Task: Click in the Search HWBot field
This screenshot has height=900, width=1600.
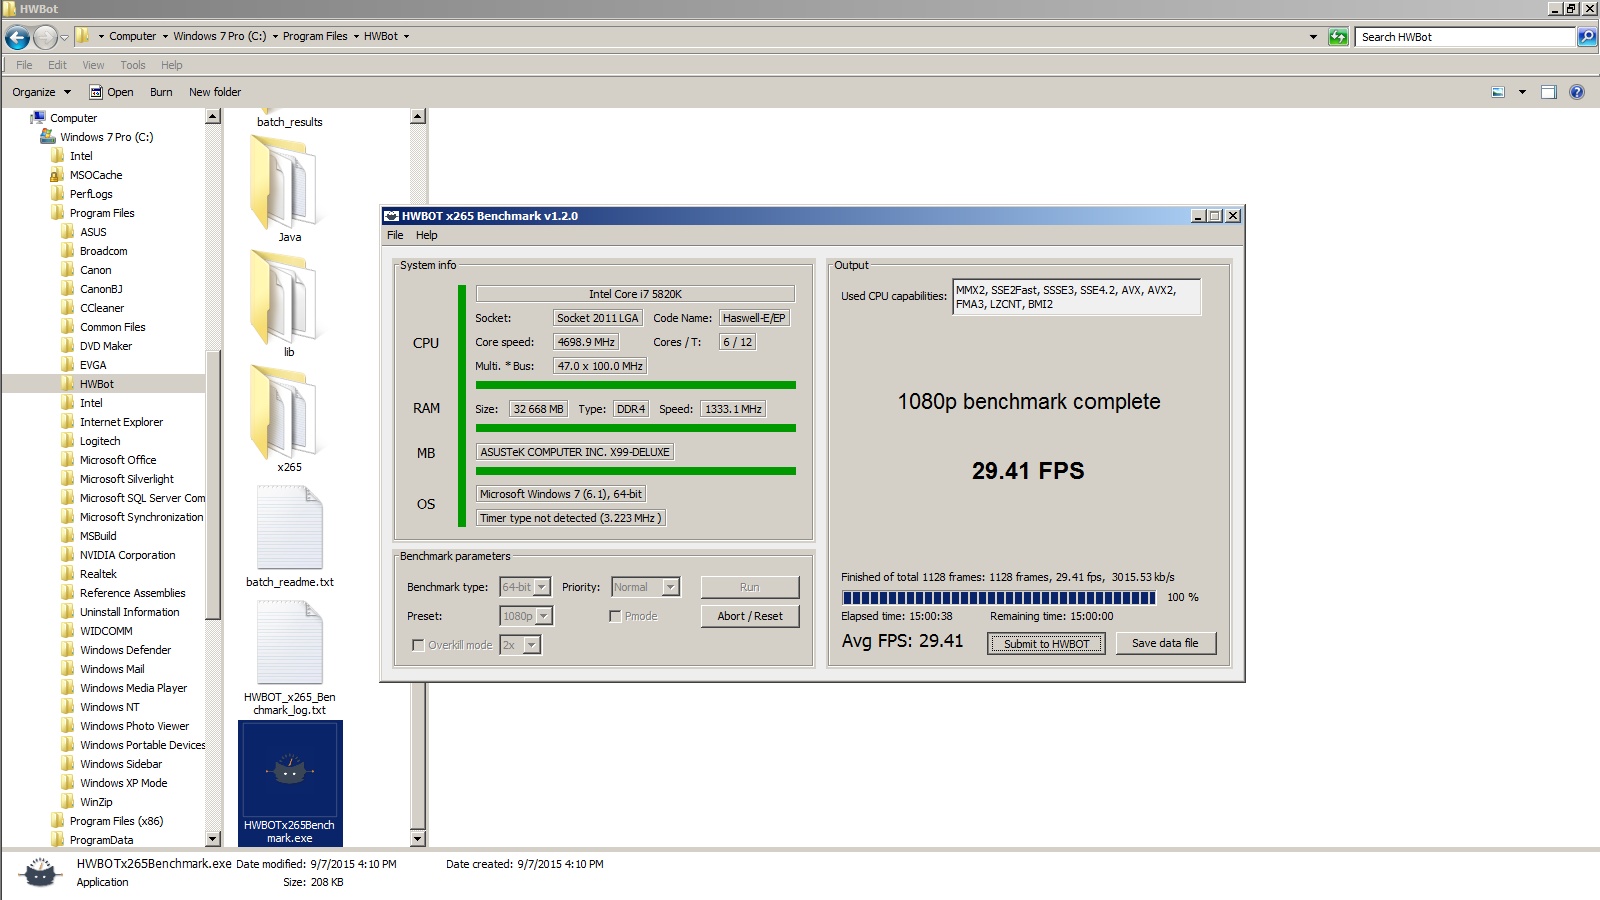Action: coord(1466,37)
